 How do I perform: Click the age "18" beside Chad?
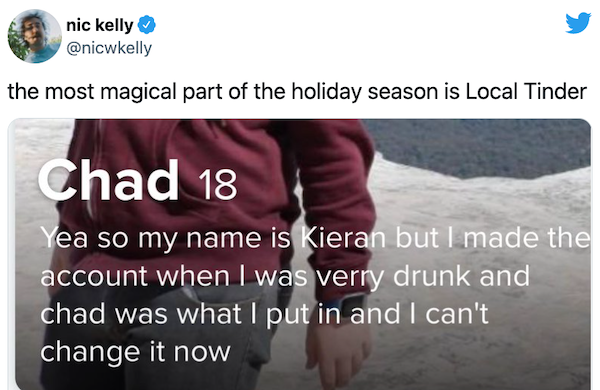(x=217, y=185)
